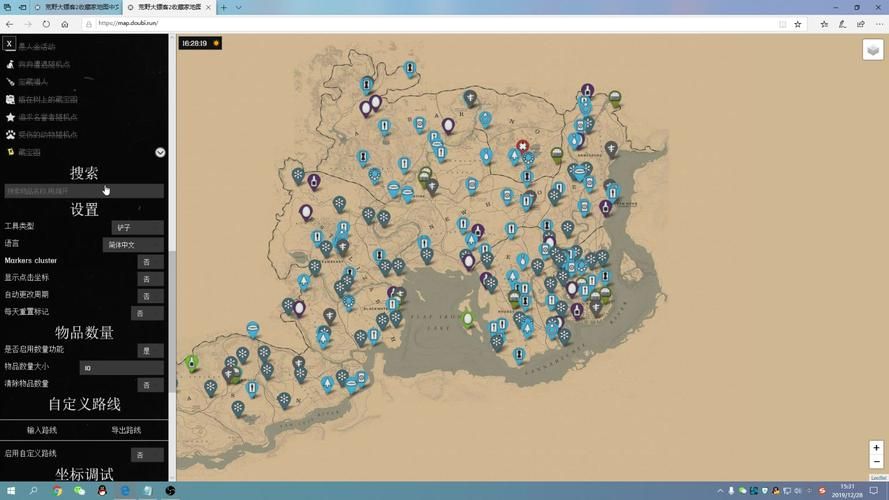Close the sidebar menu with the X button

pyautogui.click(x=9, y=44)
